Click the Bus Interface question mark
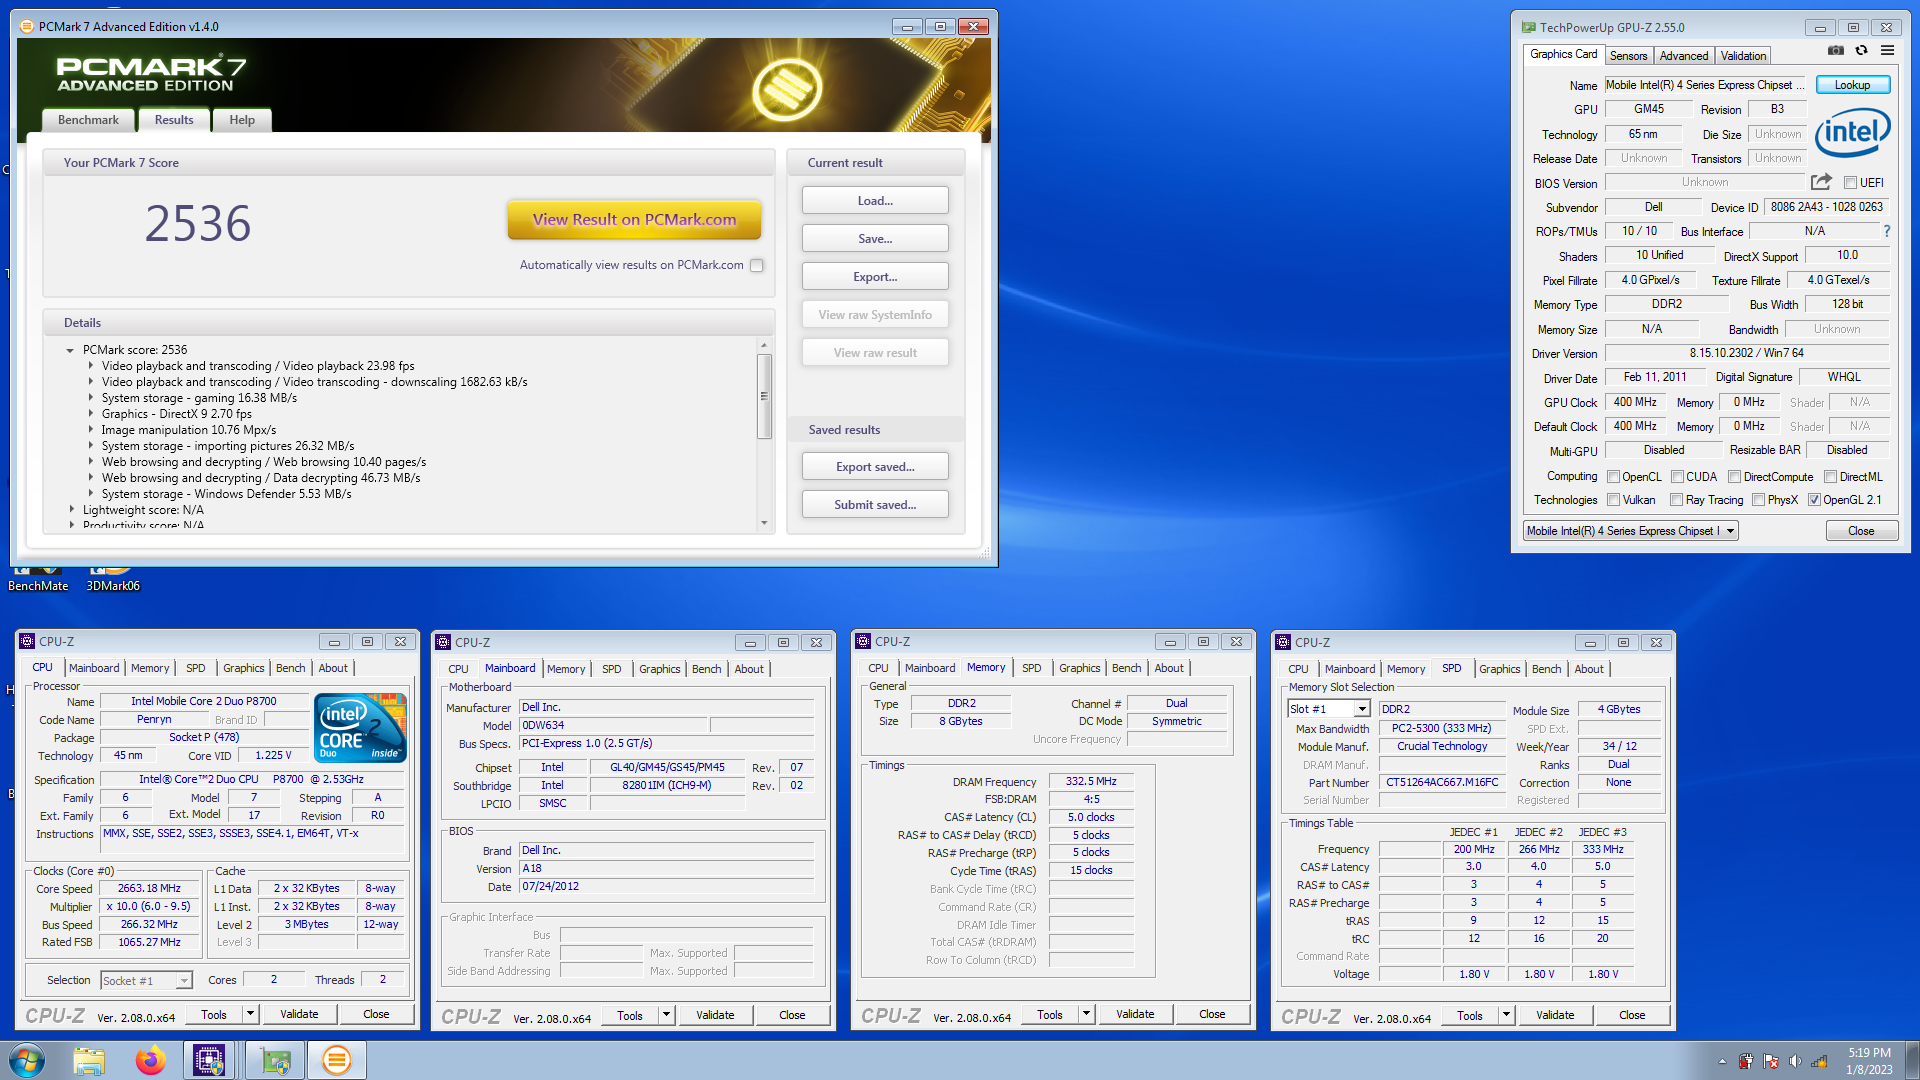 (x=1887, y=231)
